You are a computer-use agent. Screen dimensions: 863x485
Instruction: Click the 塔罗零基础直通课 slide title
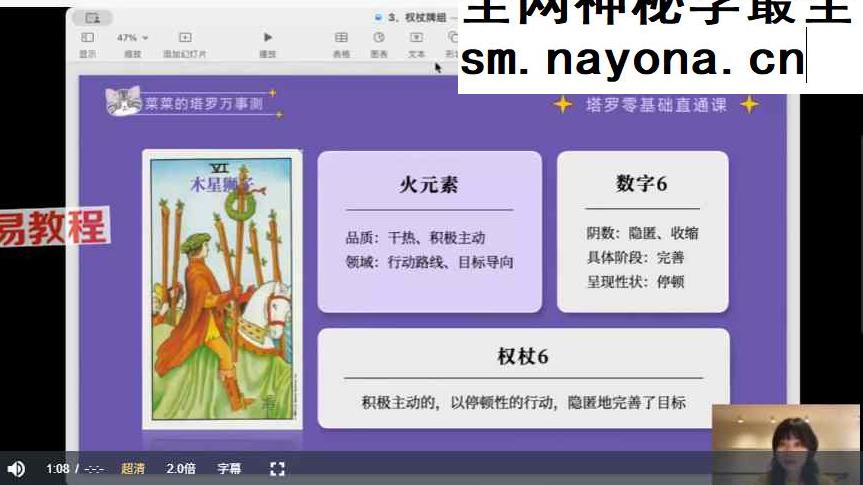pos(656,105)
